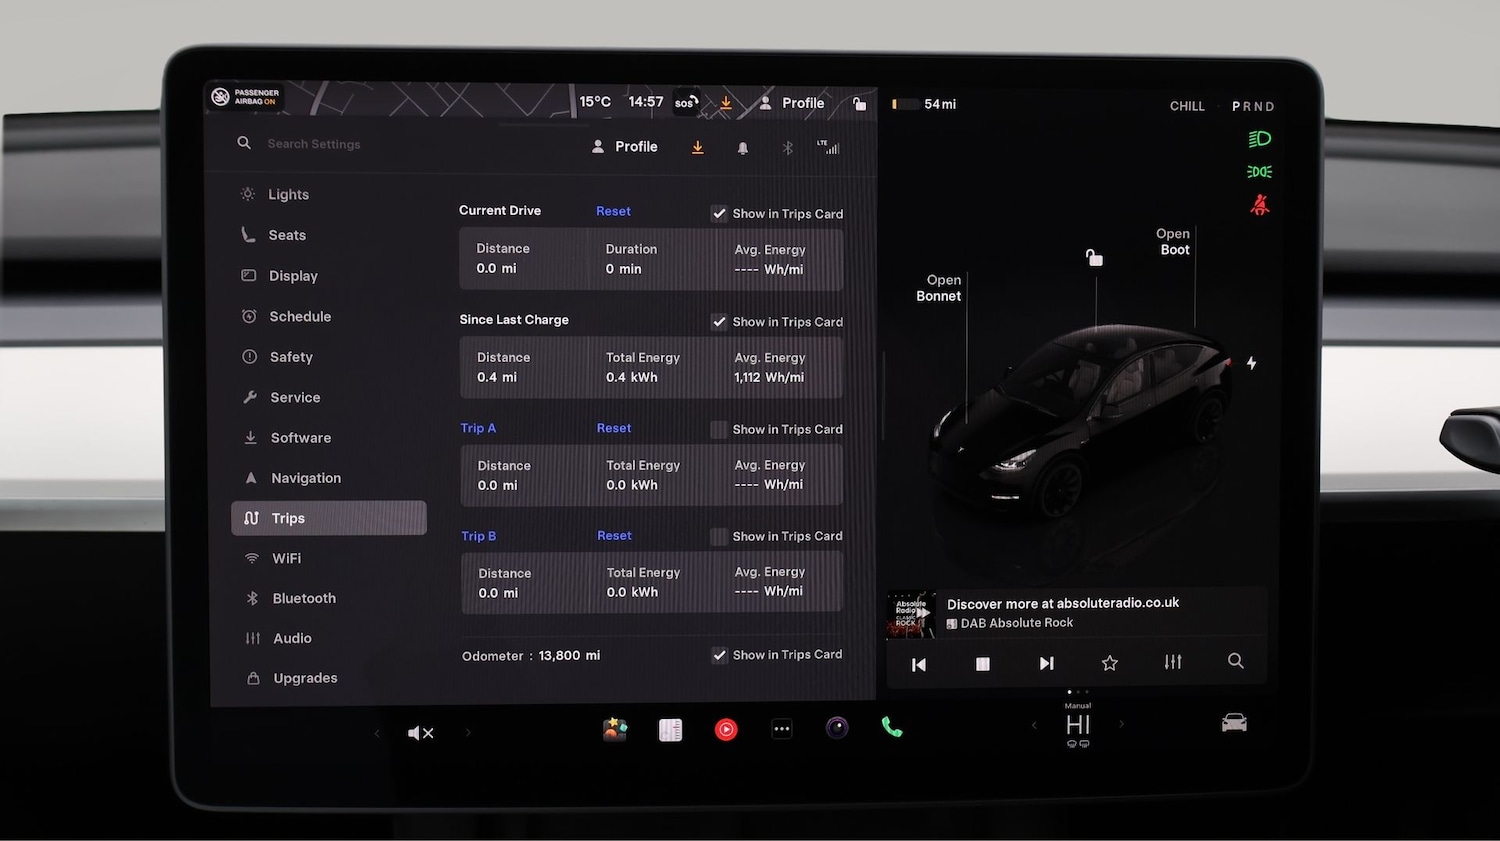Image resolution: width=1500 pixels, height=841 pixels.
Task: Uncheck Show in Trips Card for Current Drive
Action: click(x=719, y=213)
